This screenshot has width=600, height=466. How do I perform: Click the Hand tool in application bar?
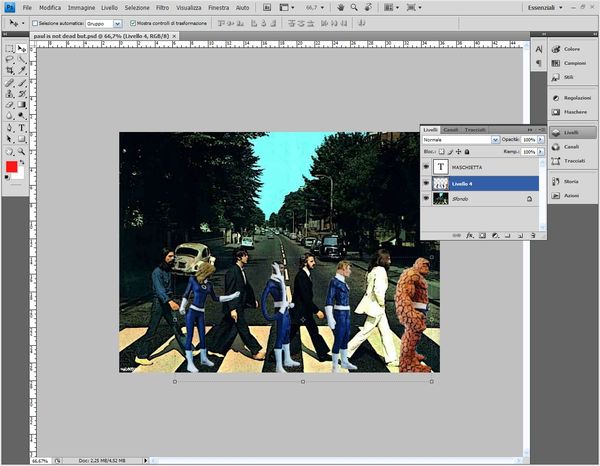341,7
